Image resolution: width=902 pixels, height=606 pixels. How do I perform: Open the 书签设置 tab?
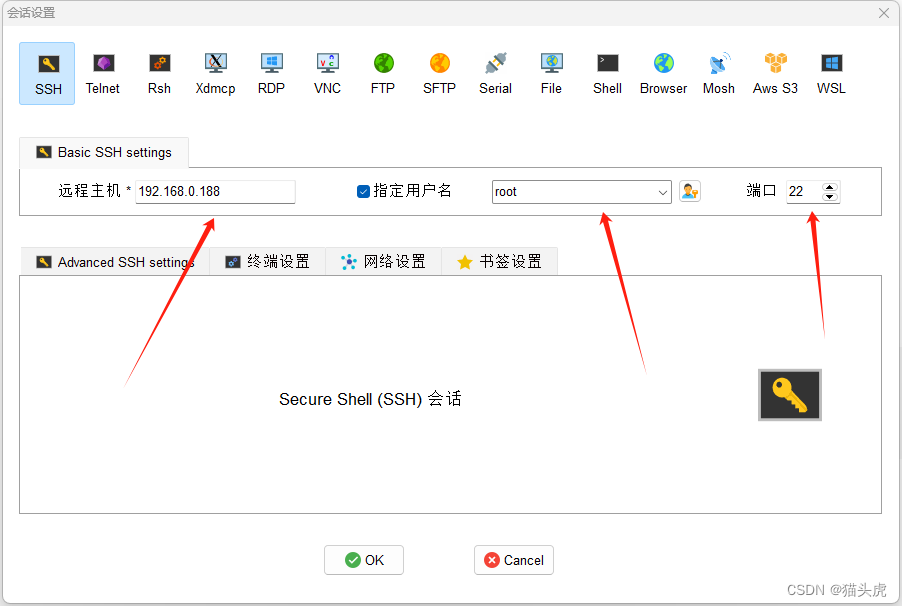[499, 262]
